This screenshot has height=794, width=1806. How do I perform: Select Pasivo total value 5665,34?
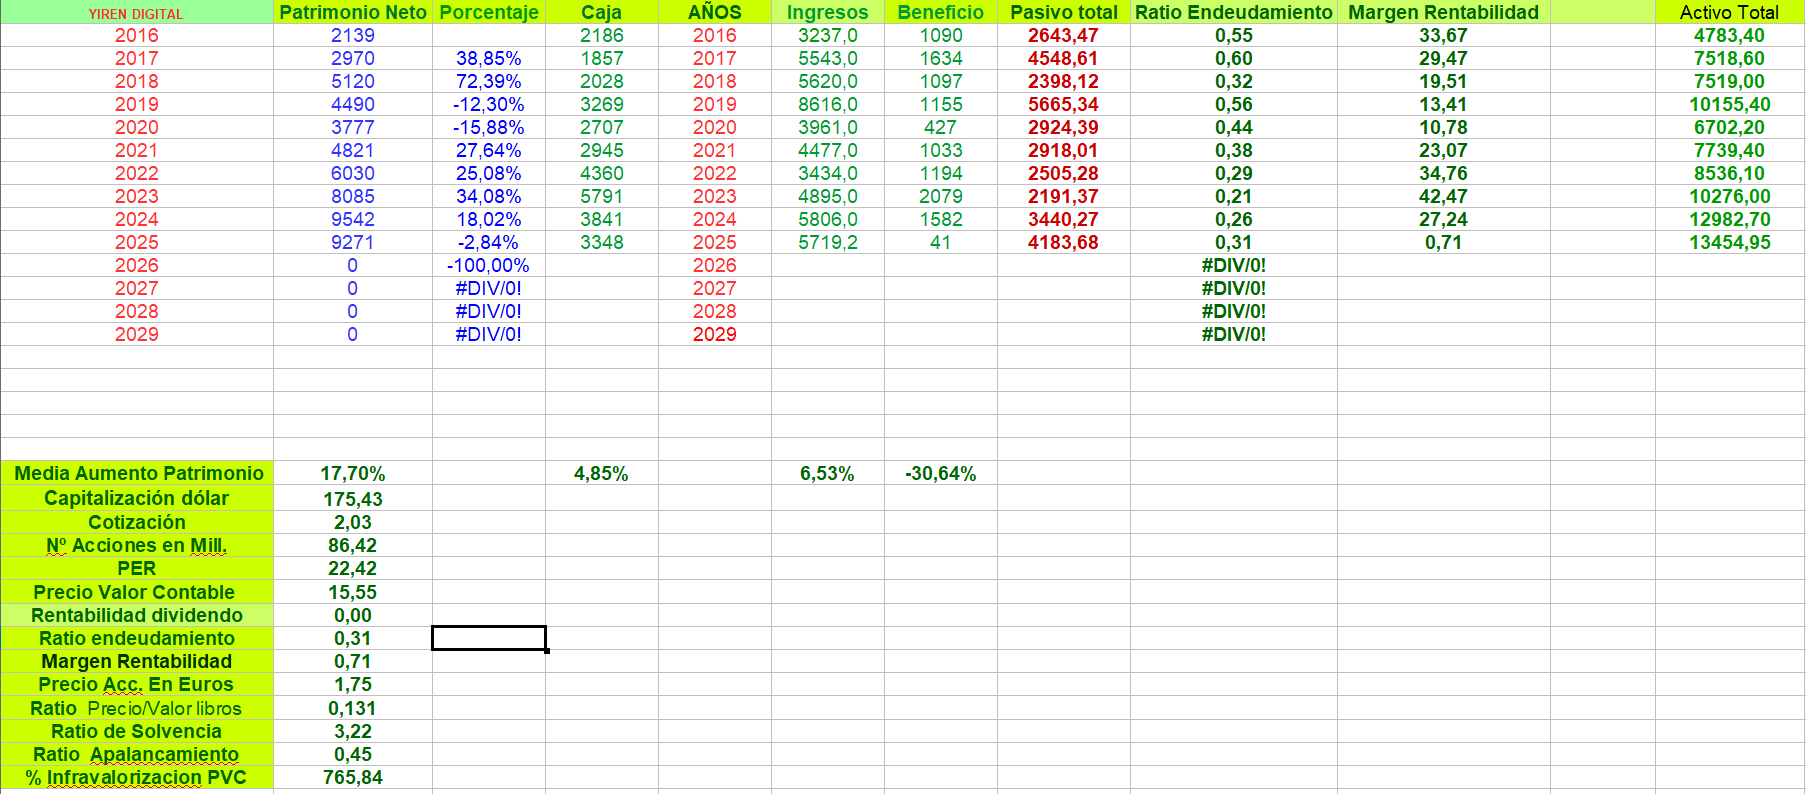coord(1064,105)
